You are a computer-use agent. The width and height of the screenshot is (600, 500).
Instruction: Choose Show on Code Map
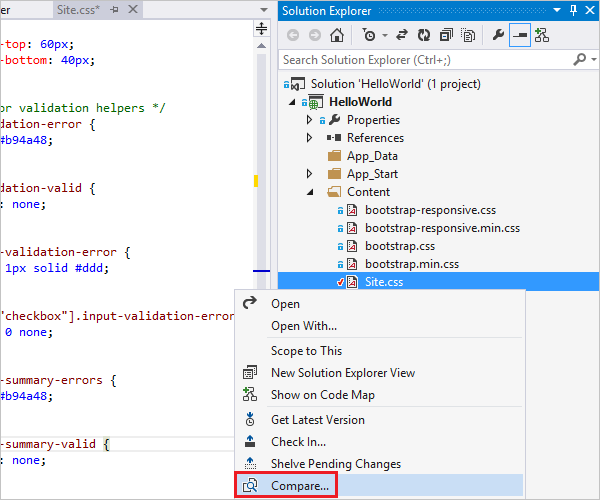tap(323, 395)
